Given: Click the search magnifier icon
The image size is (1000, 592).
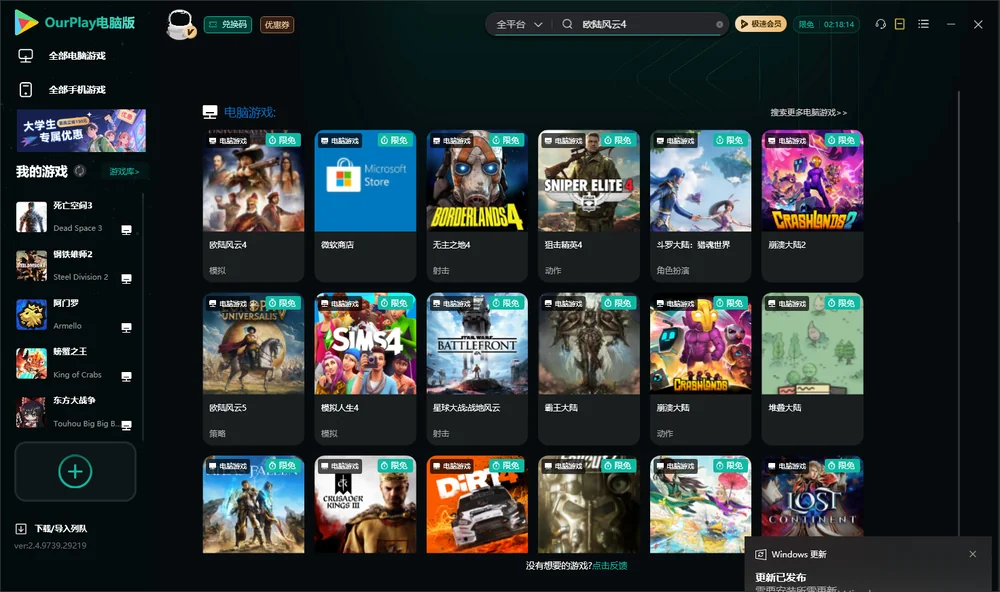Looking at the screenshot, I should coord(567,24).
